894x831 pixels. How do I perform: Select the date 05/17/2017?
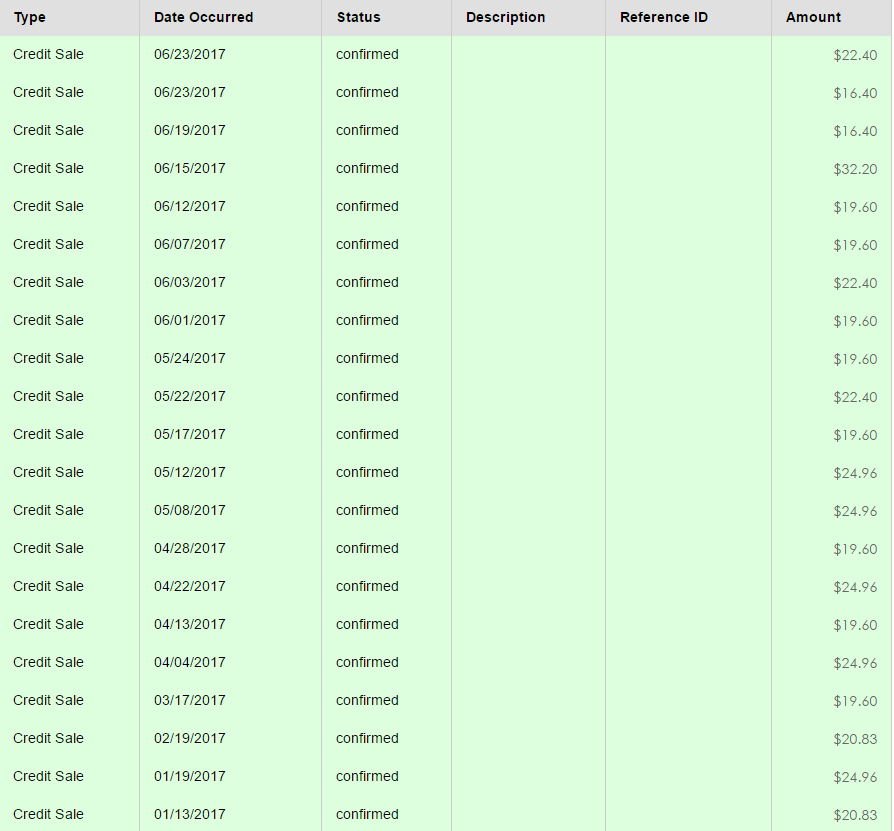click(190, 434)
